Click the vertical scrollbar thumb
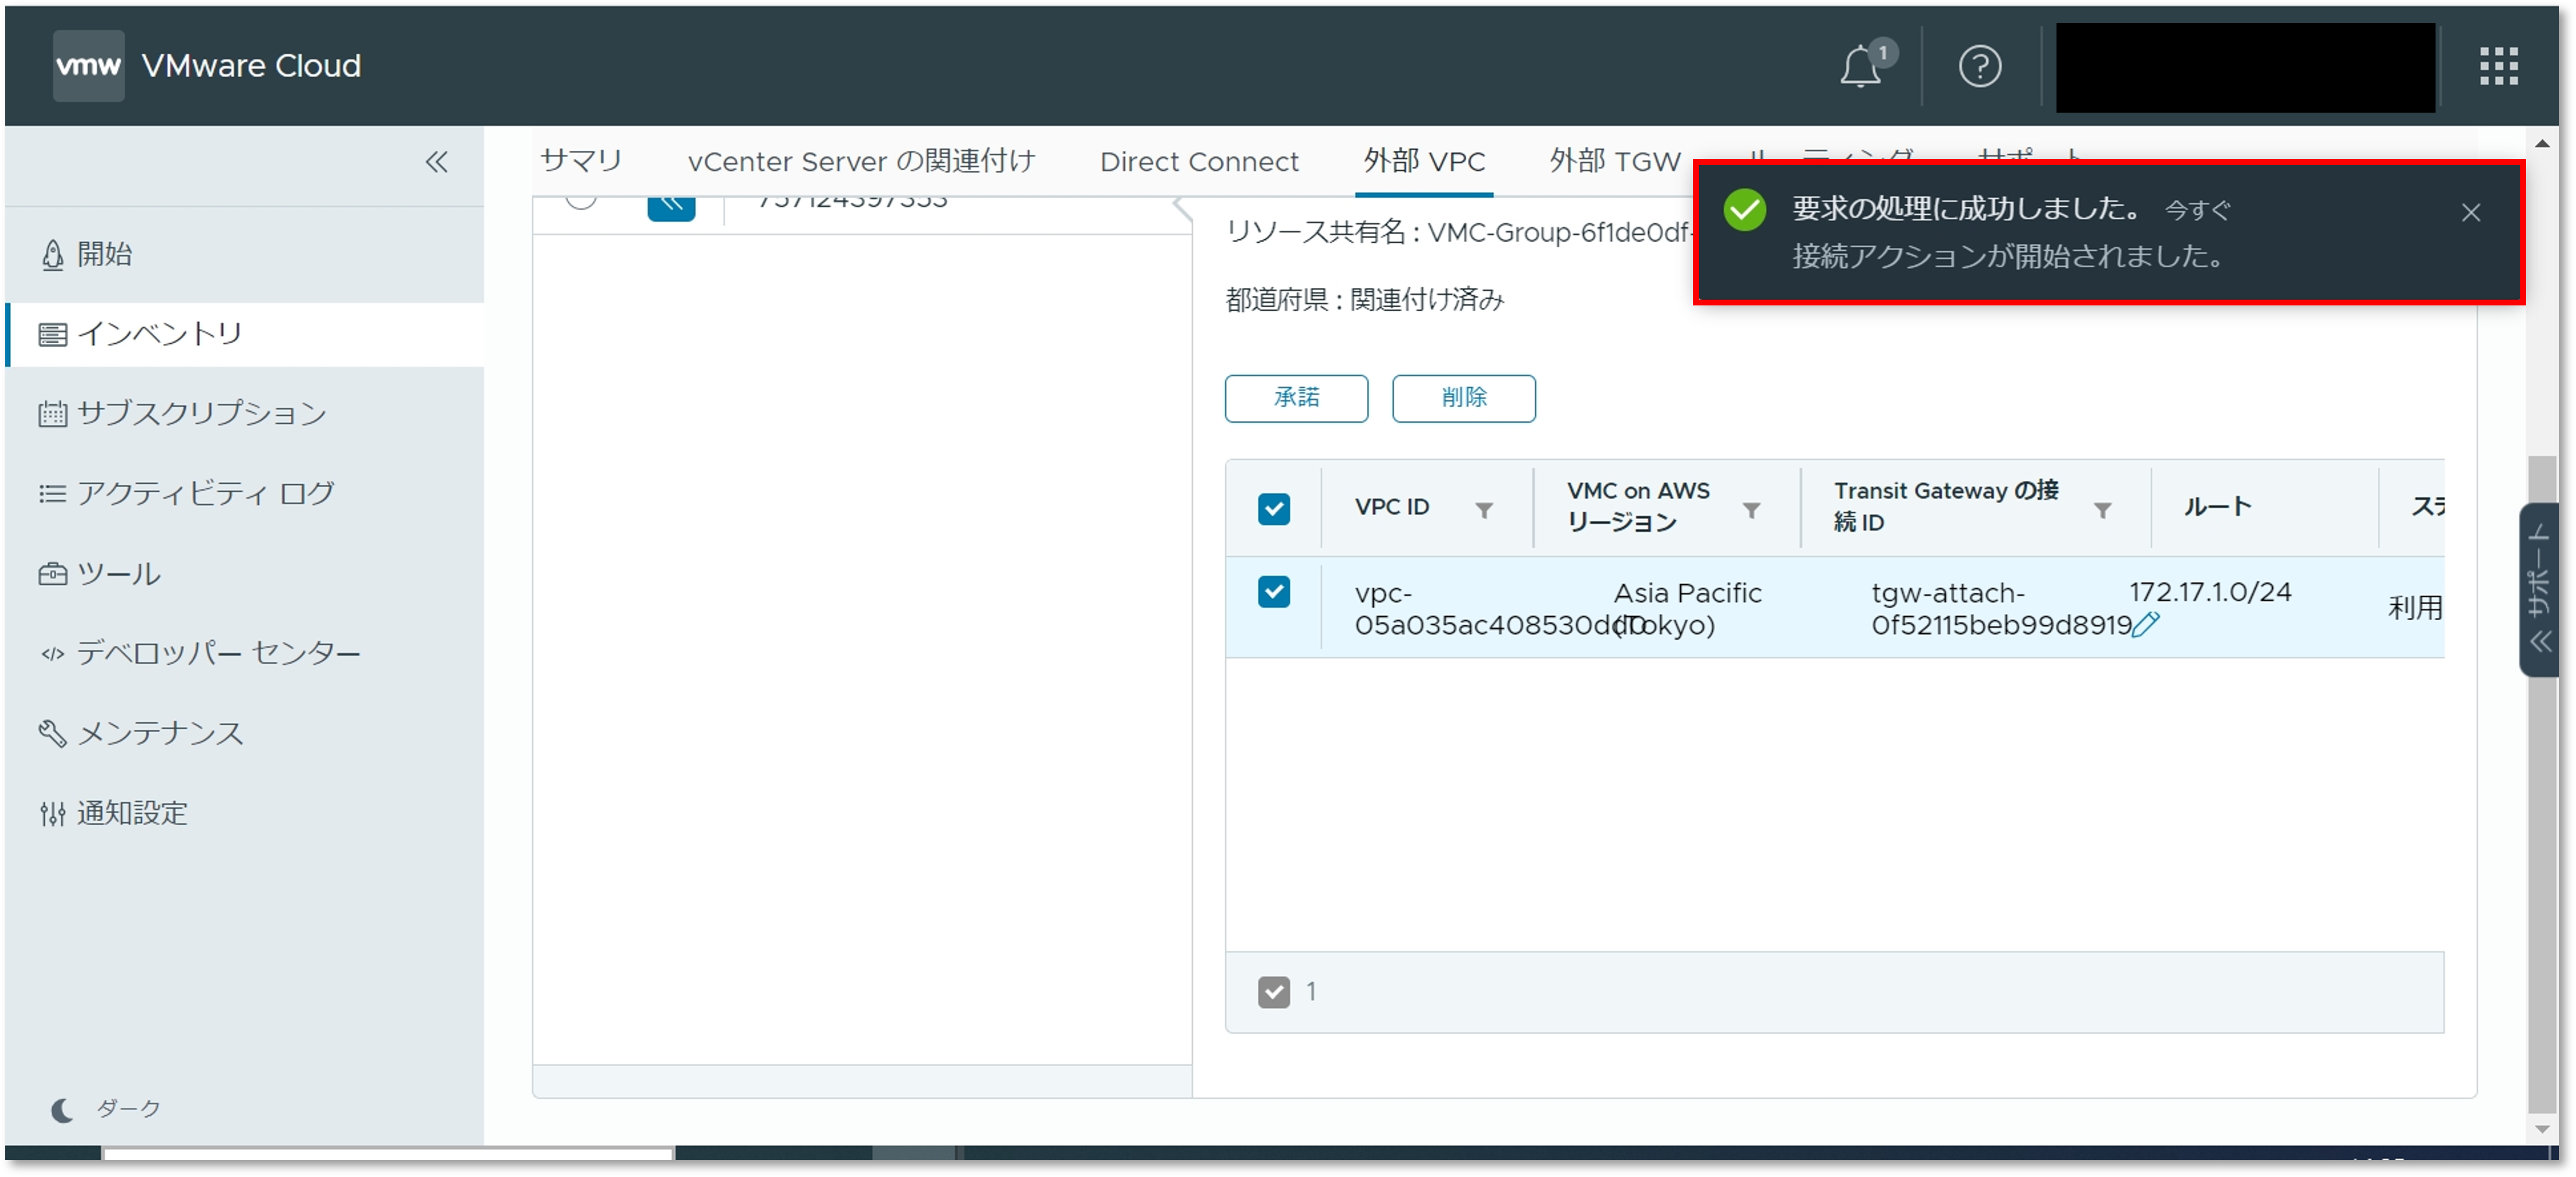 [2541, 784]
